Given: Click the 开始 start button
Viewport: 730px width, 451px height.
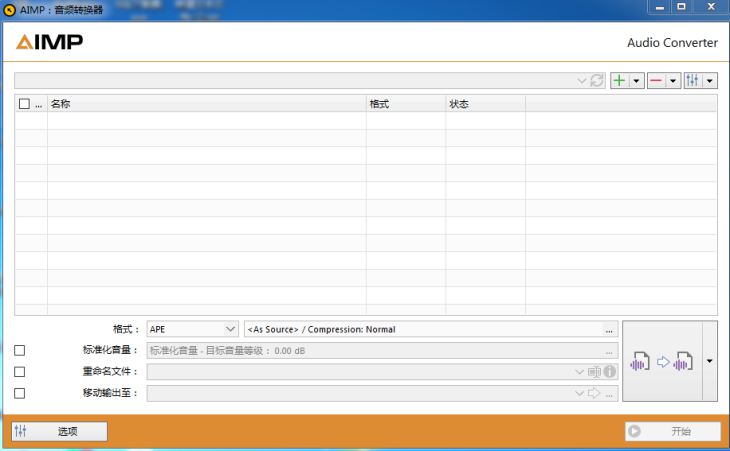Looking at the screenshot, I should point(673,431).
